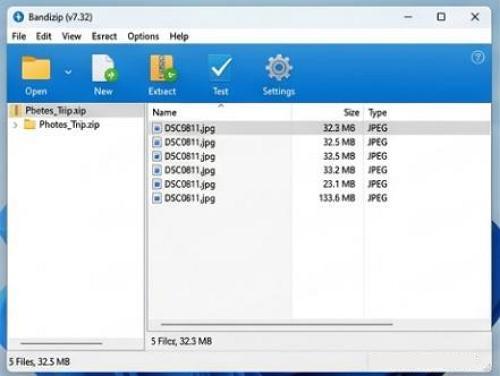Click the 32.5 MB size cell in file list
The height and width of the screenshot is (376, 500).
coord(339,142)
